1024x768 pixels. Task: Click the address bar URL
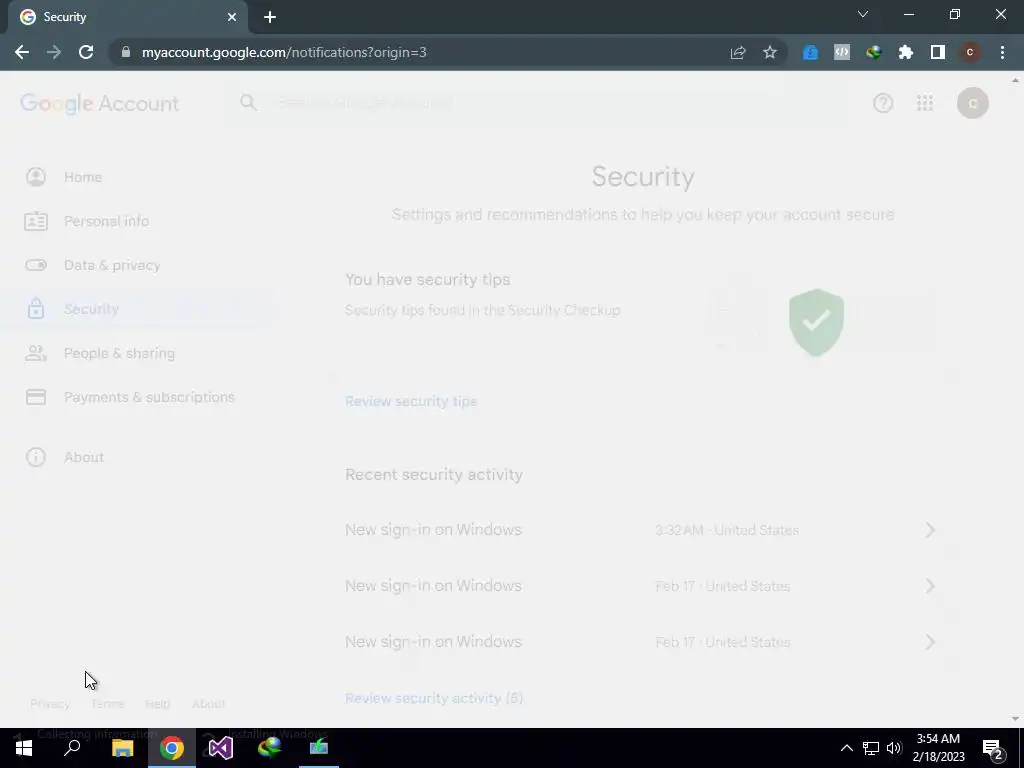pos(284,52)
